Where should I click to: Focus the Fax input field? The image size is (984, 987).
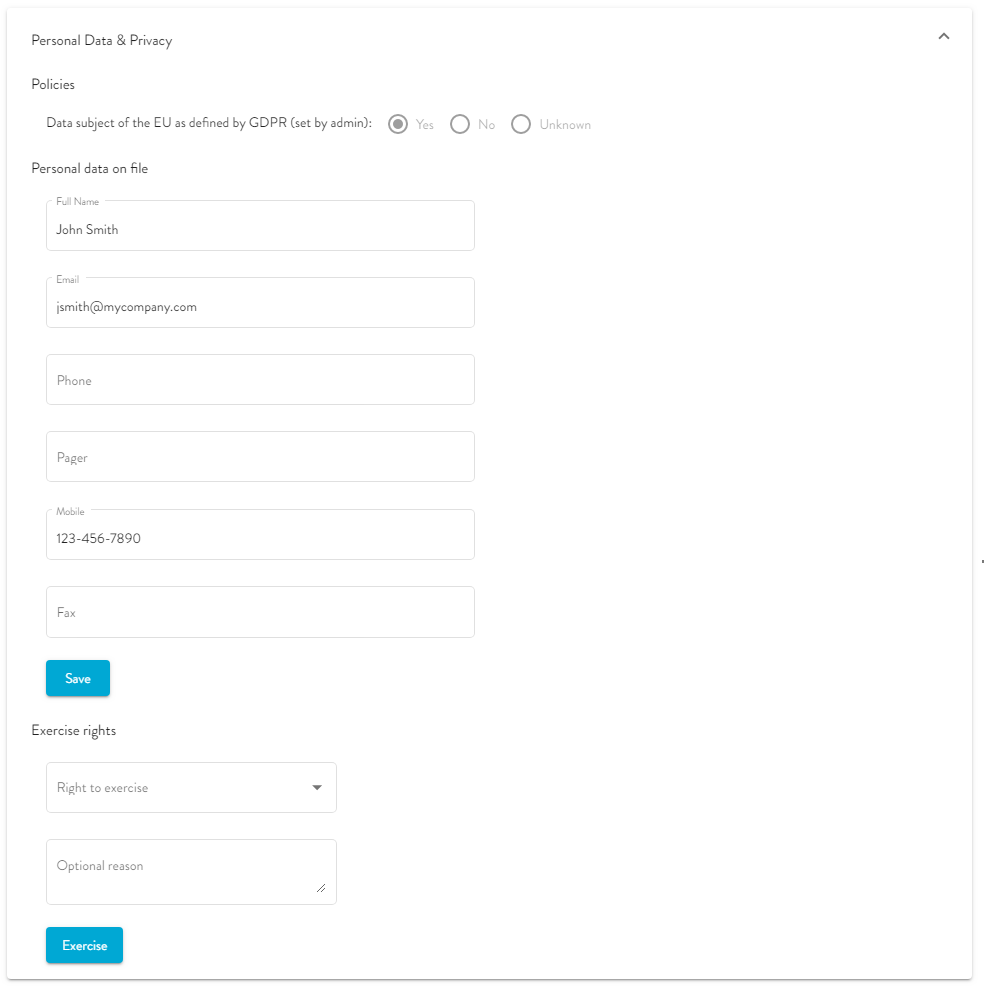pyautogui.click(x=260, y=612)
